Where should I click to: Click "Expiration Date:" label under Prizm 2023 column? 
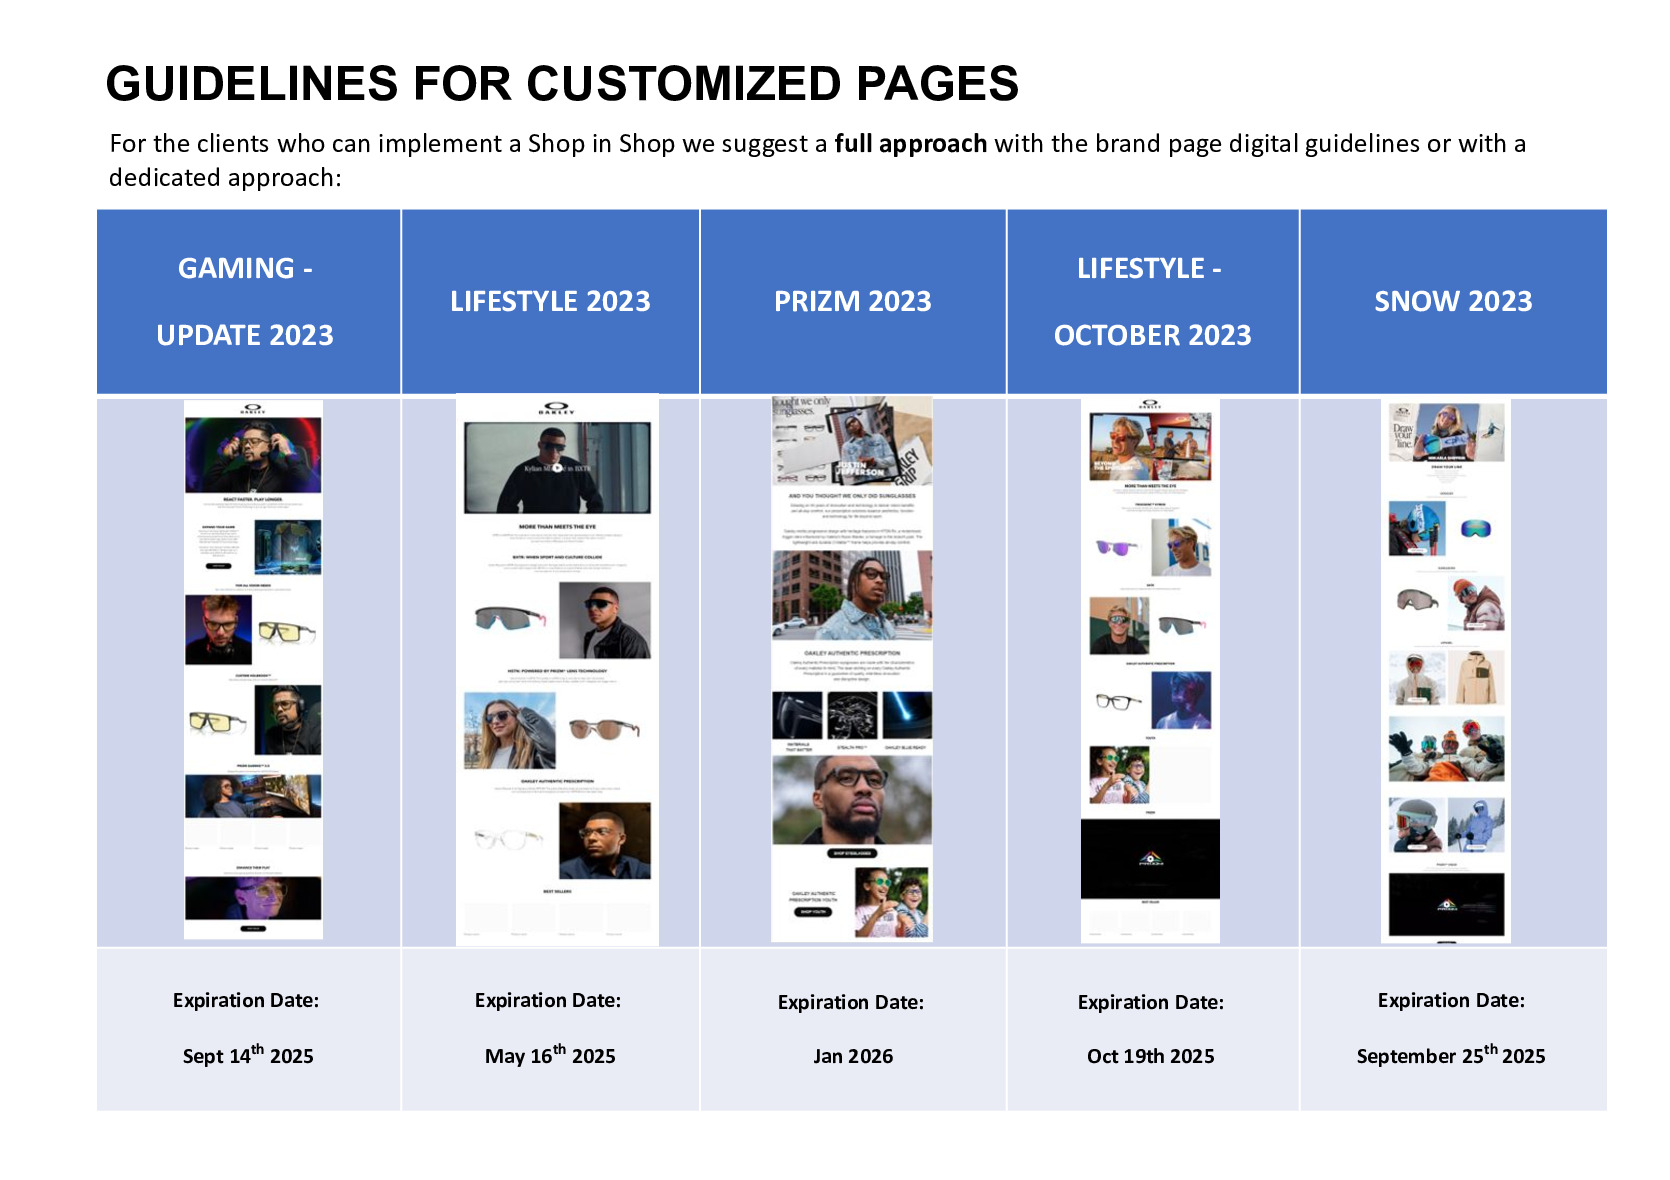tap(851, 1002)
